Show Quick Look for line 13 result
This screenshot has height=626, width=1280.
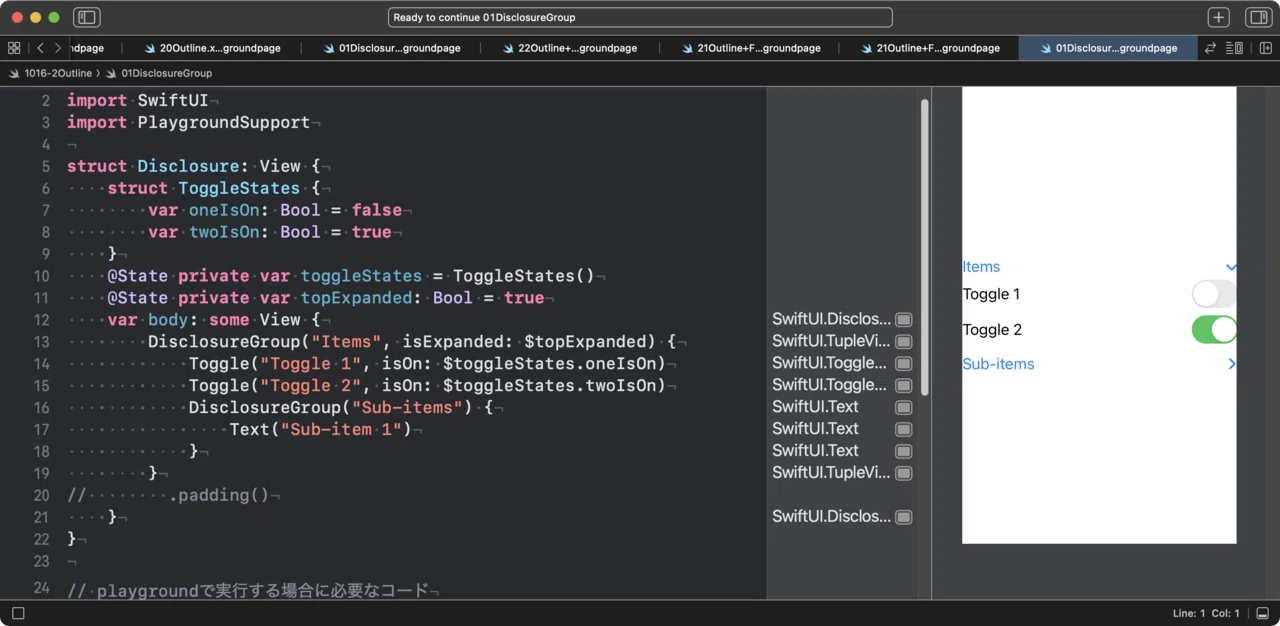tap(903, 342)
